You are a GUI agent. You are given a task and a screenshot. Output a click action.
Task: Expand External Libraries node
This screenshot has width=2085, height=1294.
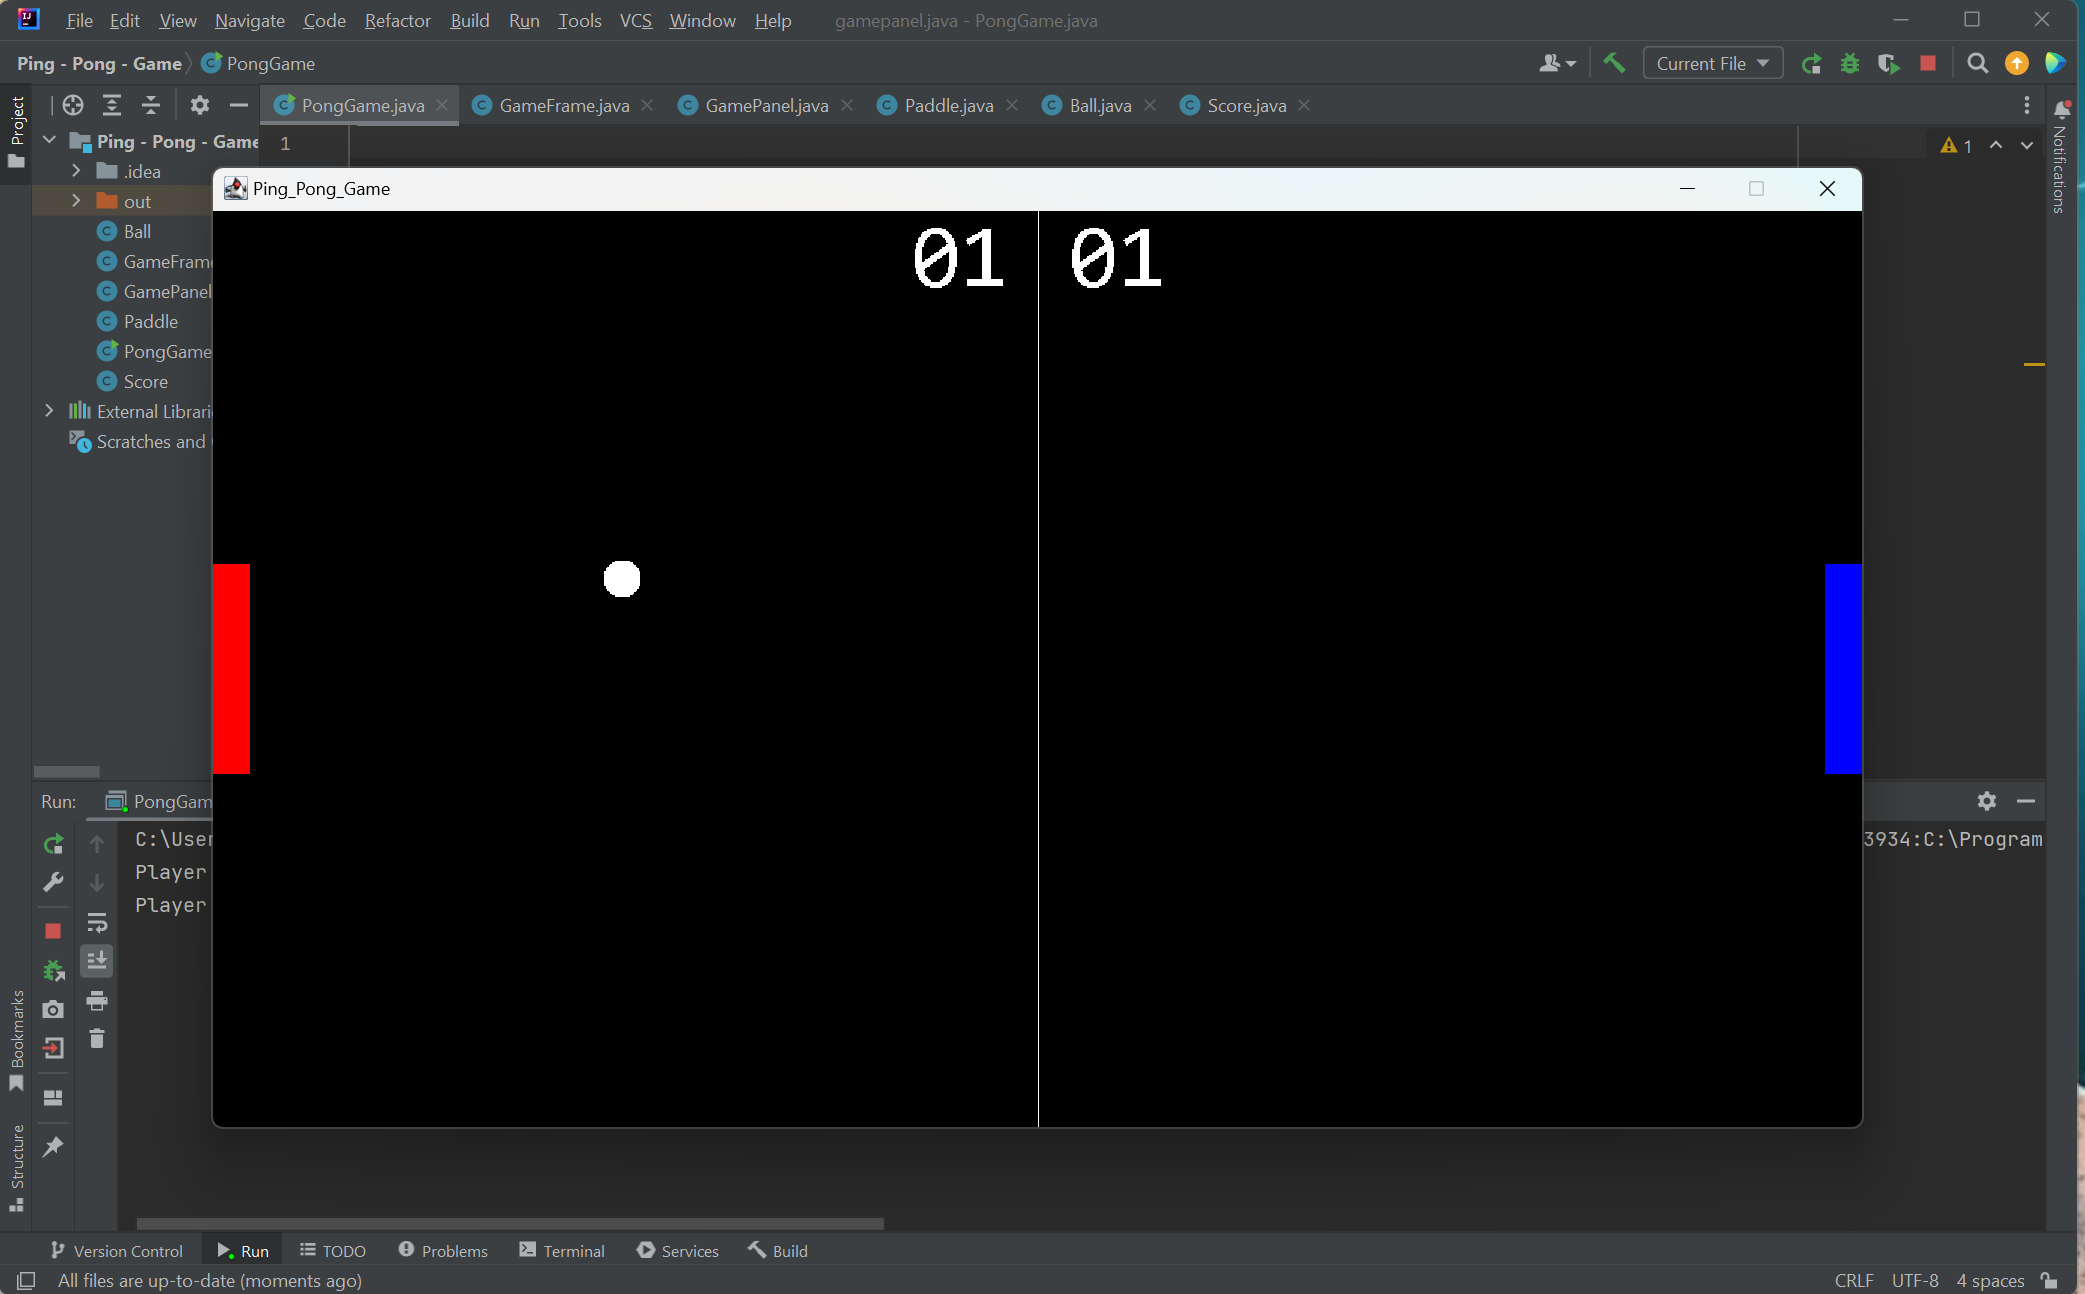pos(49,411)
